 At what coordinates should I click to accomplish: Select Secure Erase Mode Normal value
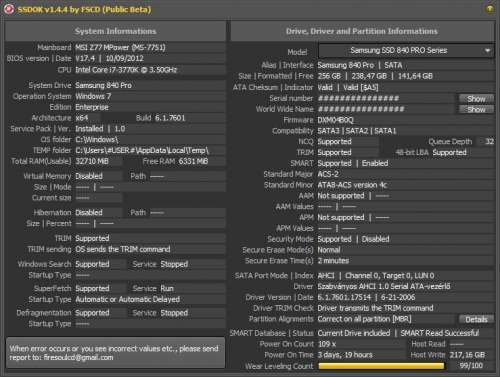329,250
